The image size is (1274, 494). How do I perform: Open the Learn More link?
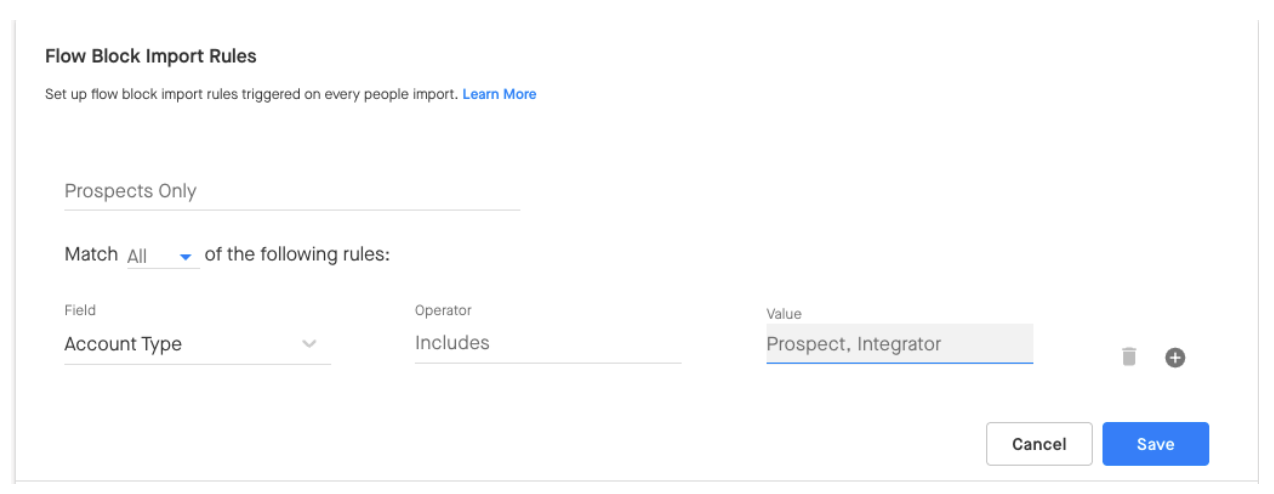coord(499,94)
